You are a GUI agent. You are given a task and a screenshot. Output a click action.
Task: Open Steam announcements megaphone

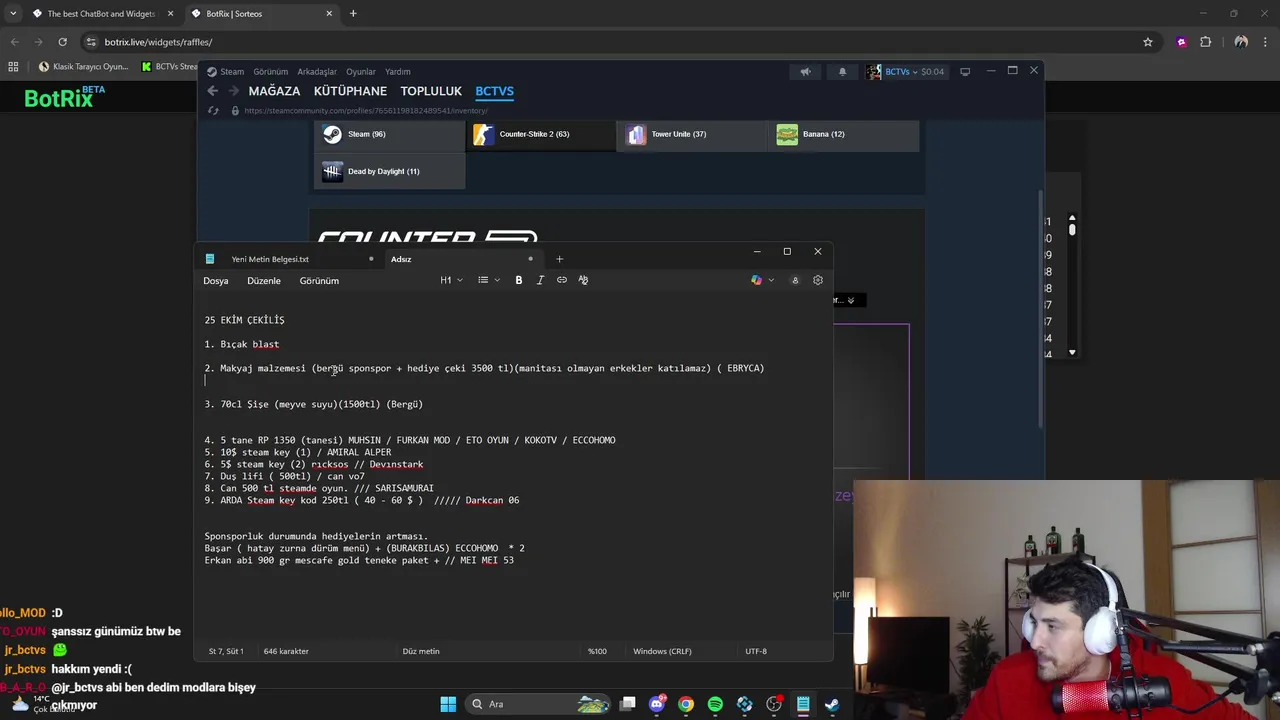click(805, 71)
